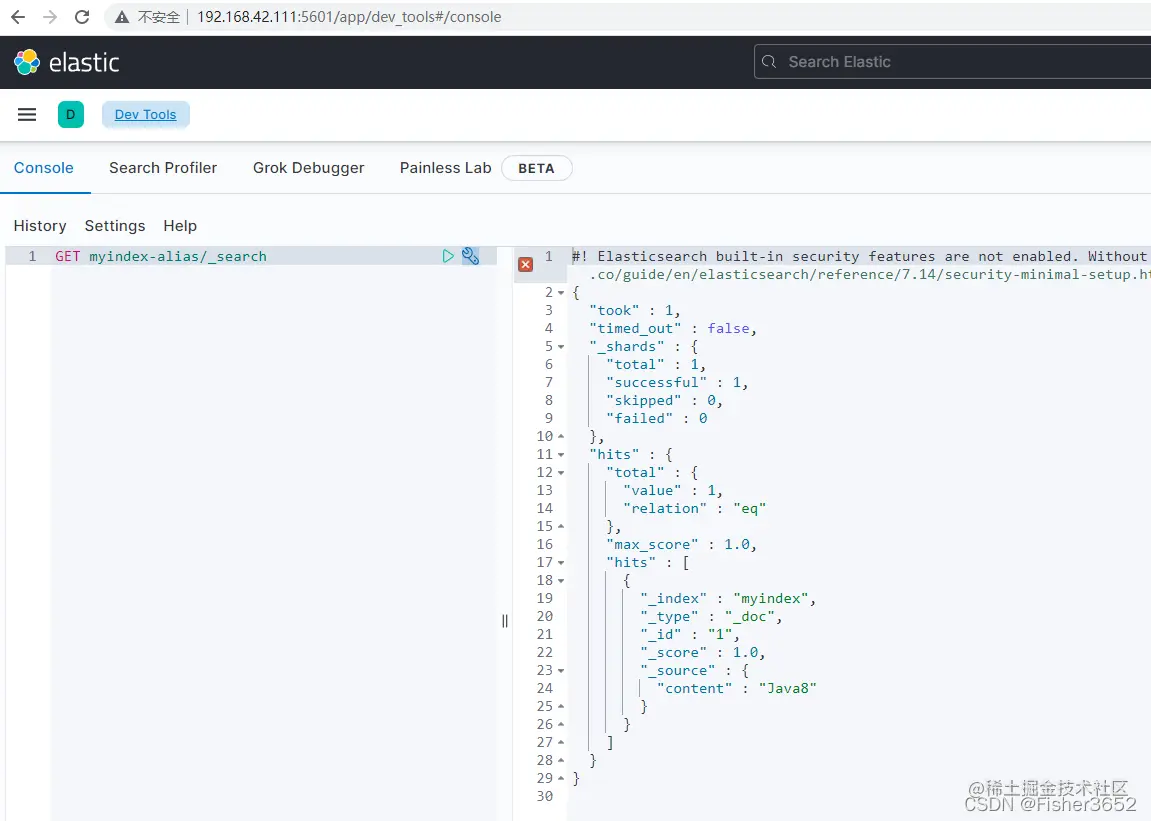Click the green D space avatar
Viewport: 1151px width, 821px height.
(x=70, y=115)
